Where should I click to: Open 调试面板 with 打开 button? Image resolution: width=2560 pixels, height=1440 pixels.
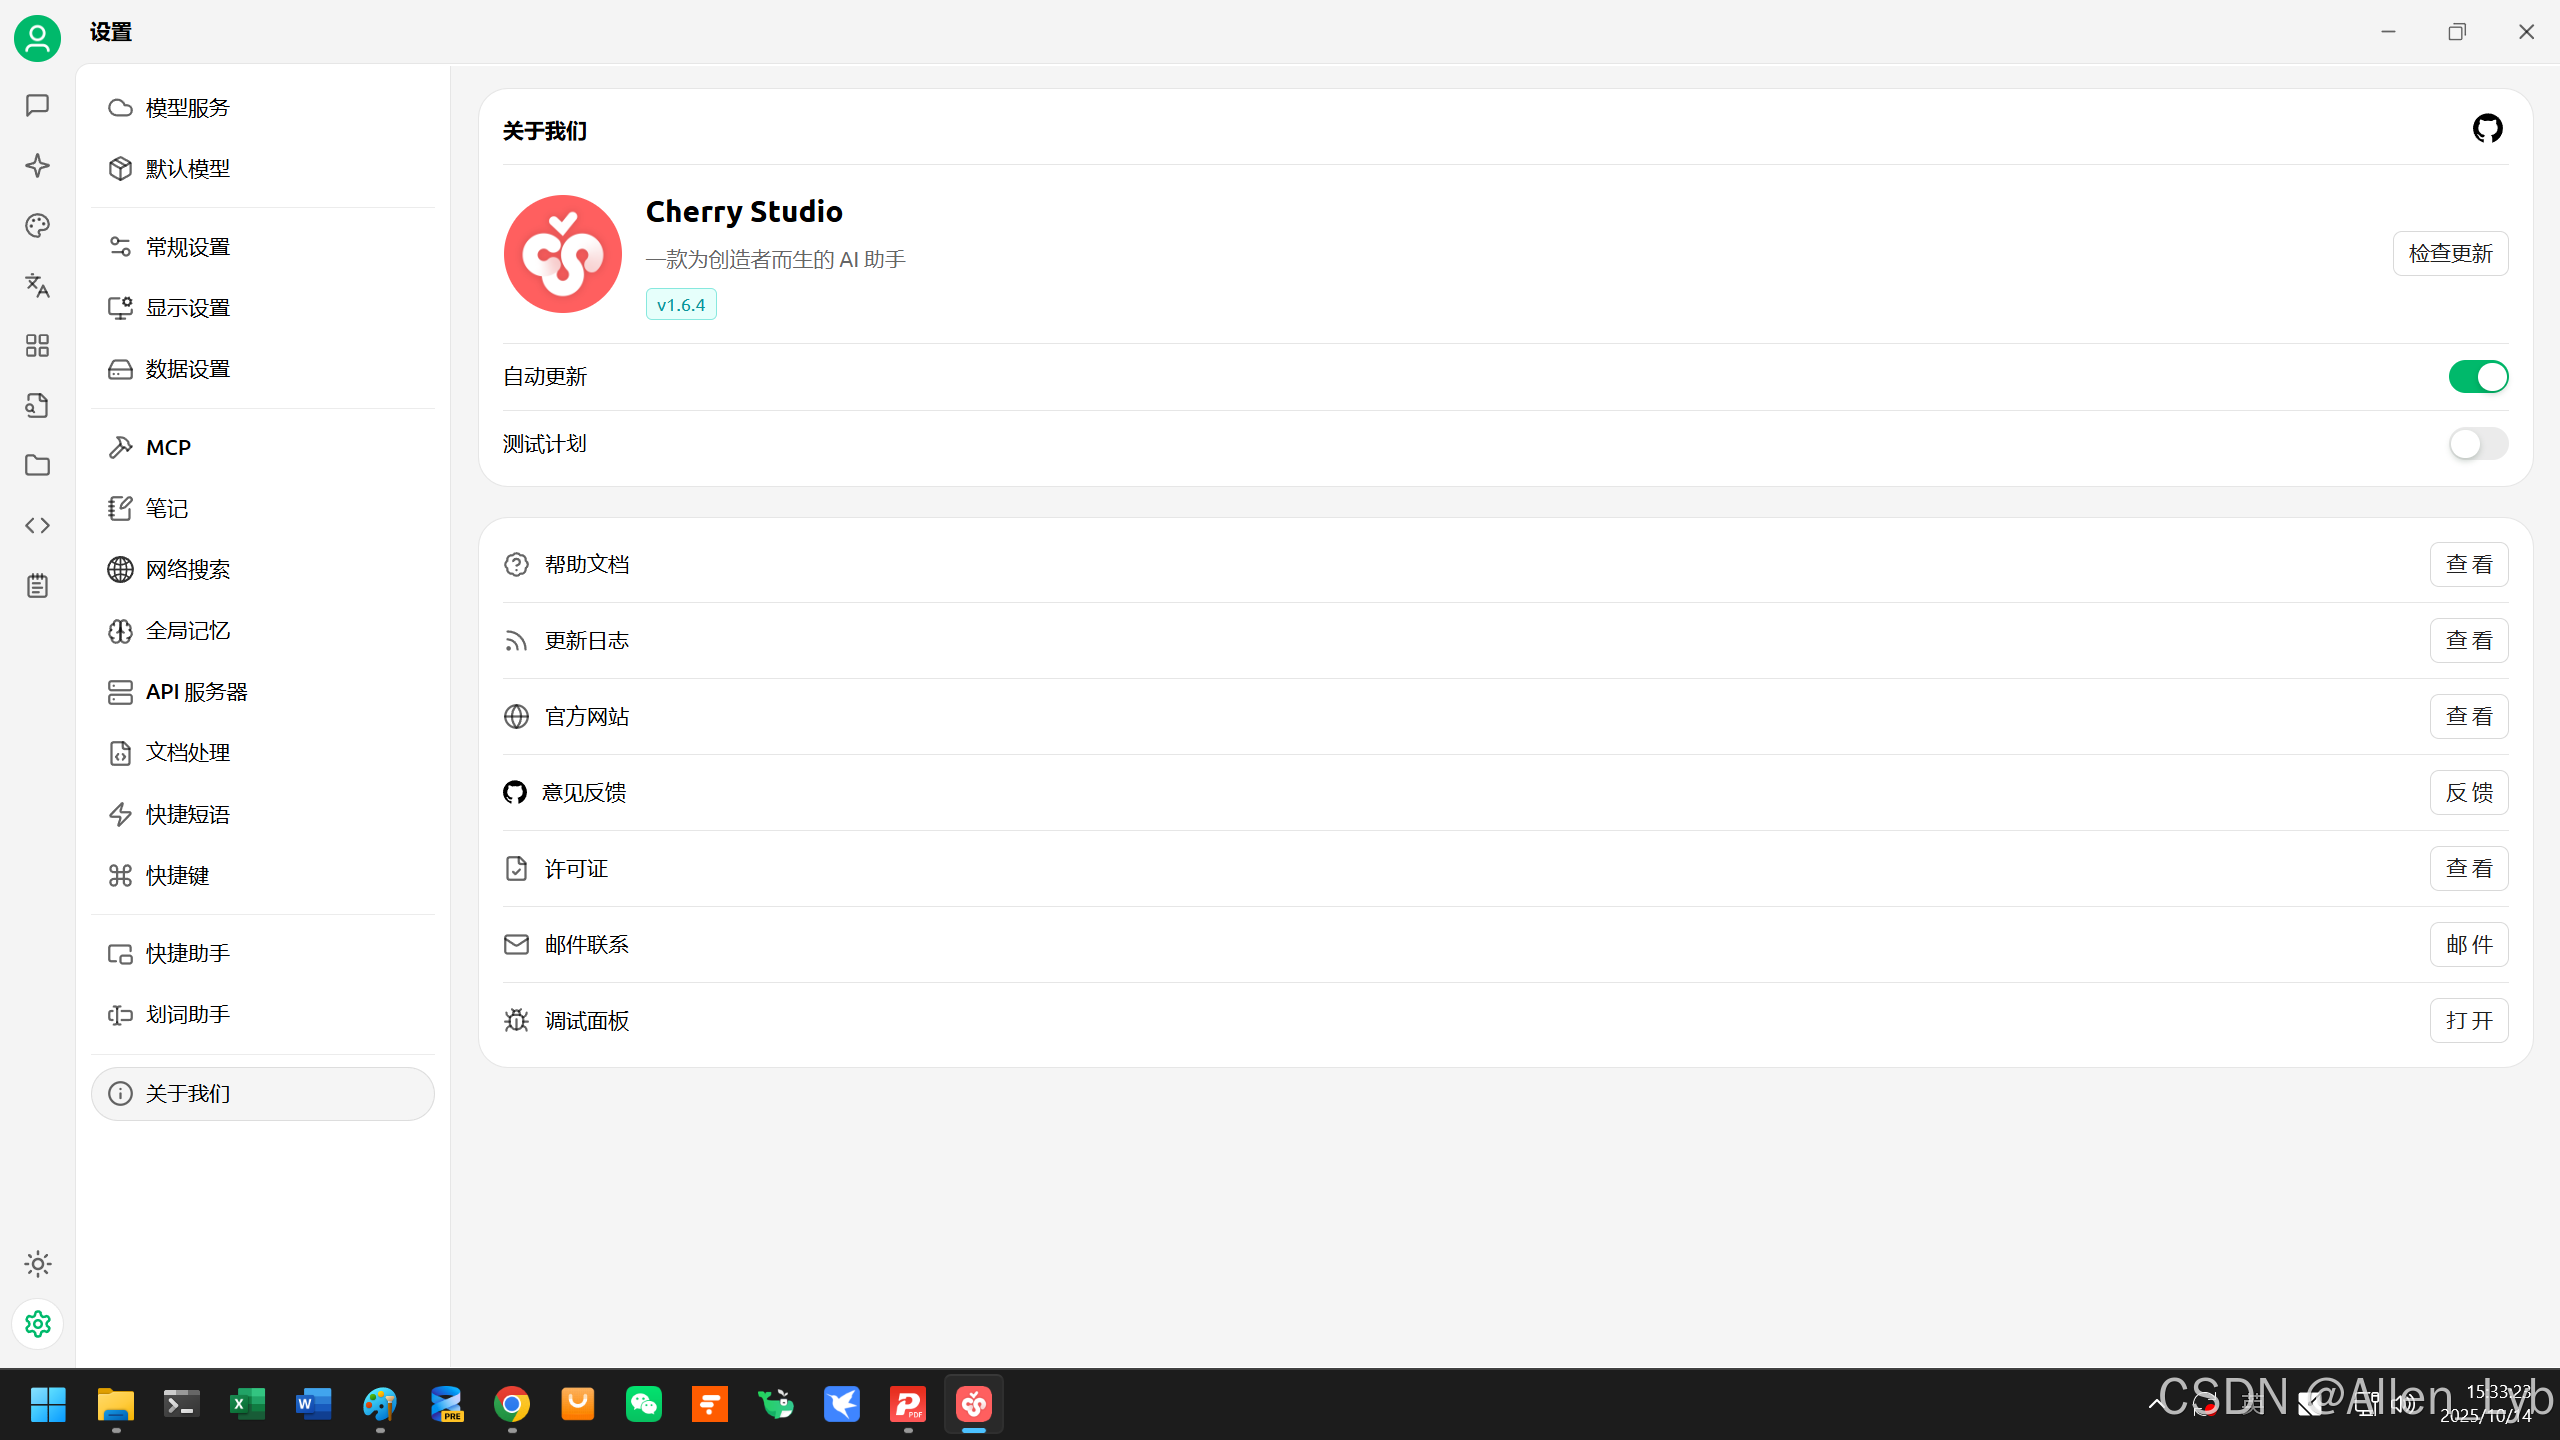pyautogui.click(x=2468, y=1020)
